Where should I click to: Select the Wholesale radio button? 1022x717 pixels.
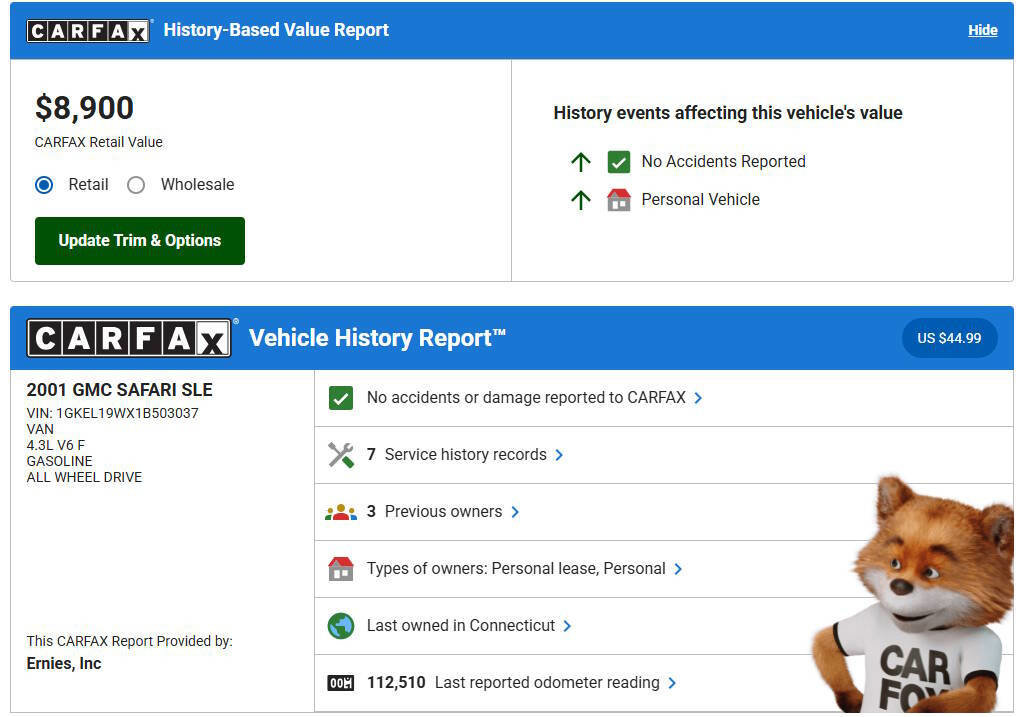[136, 185]
